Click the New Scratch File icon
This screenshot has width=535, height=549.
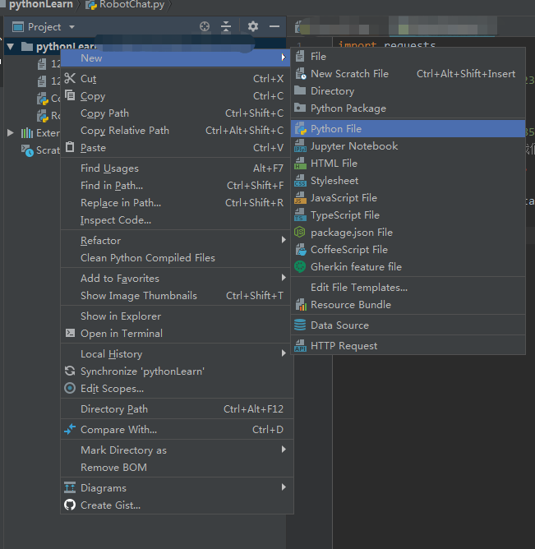pyautogui.click(x=300, y=74)
